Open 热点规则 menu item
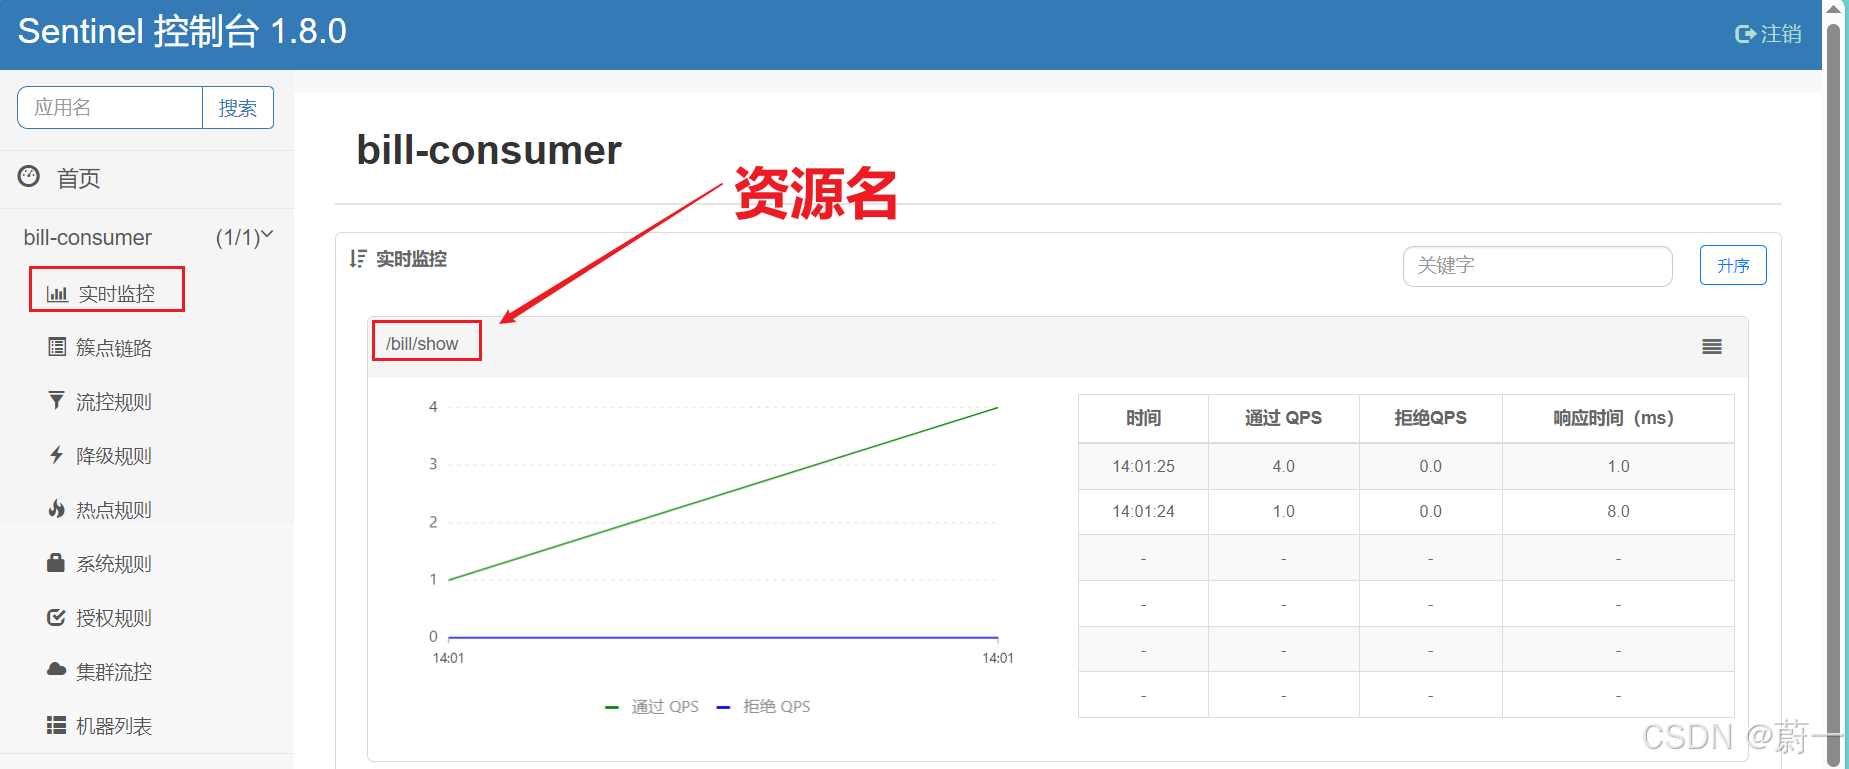The height and width of the screenshot is (769, 1849). point(114,510)
